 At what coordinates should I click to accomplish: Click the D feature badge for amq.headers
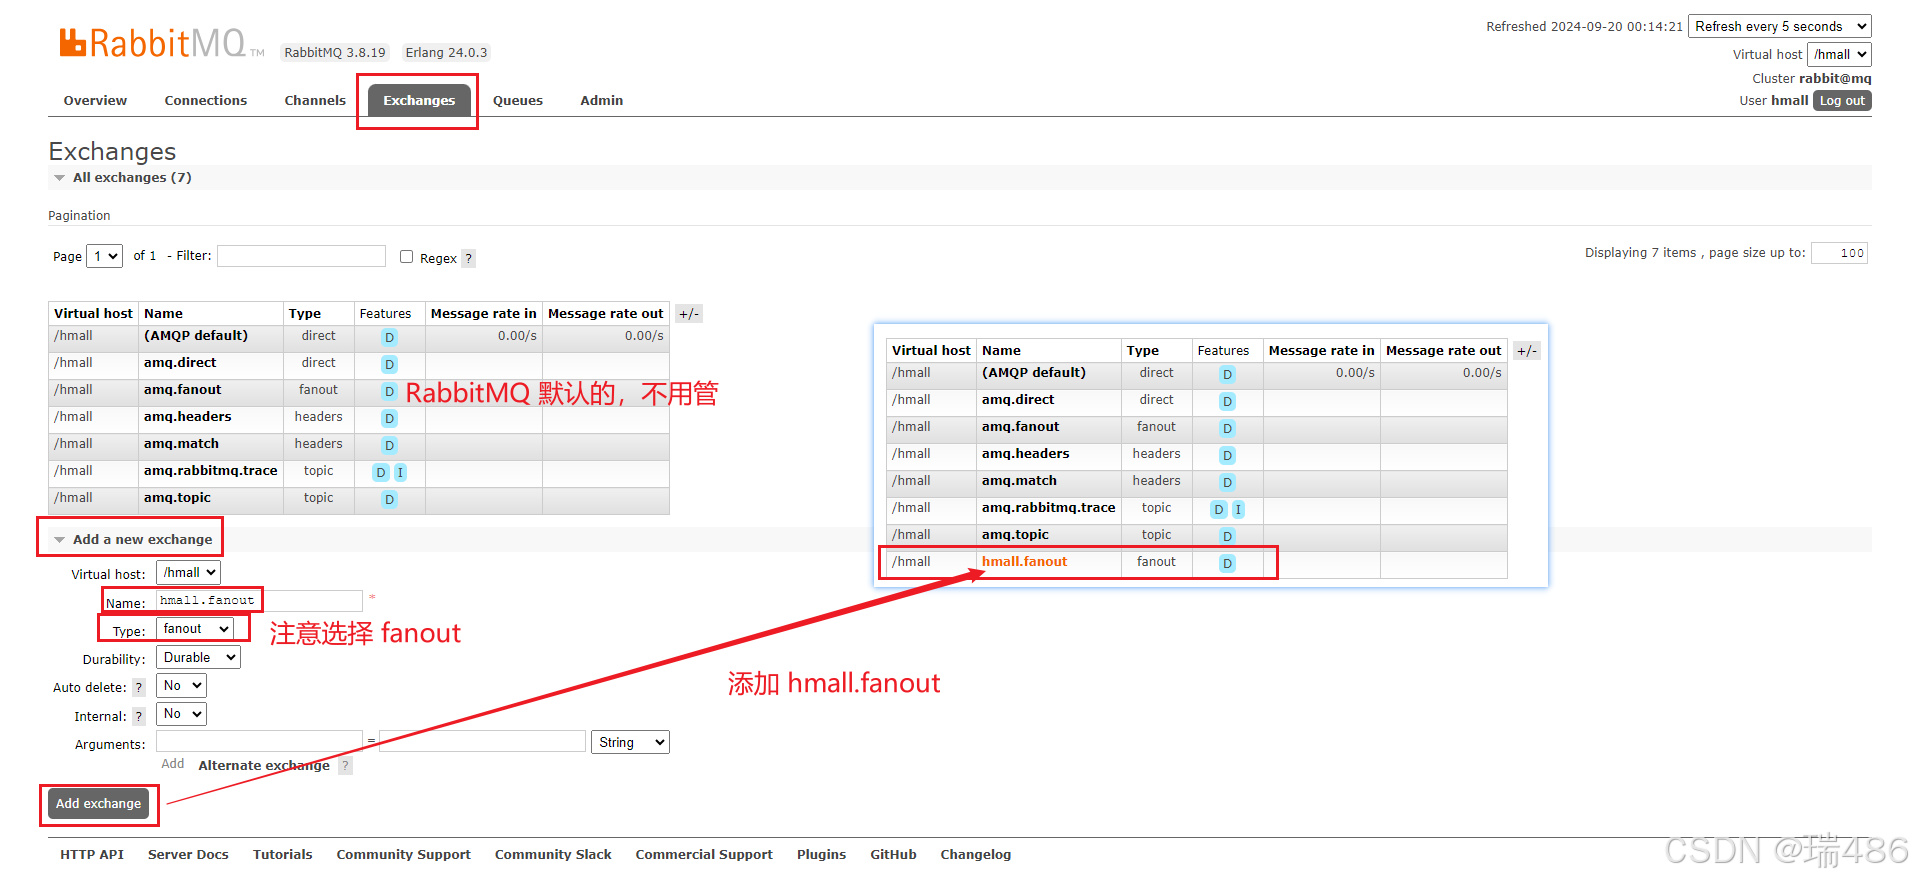[389, 418]
